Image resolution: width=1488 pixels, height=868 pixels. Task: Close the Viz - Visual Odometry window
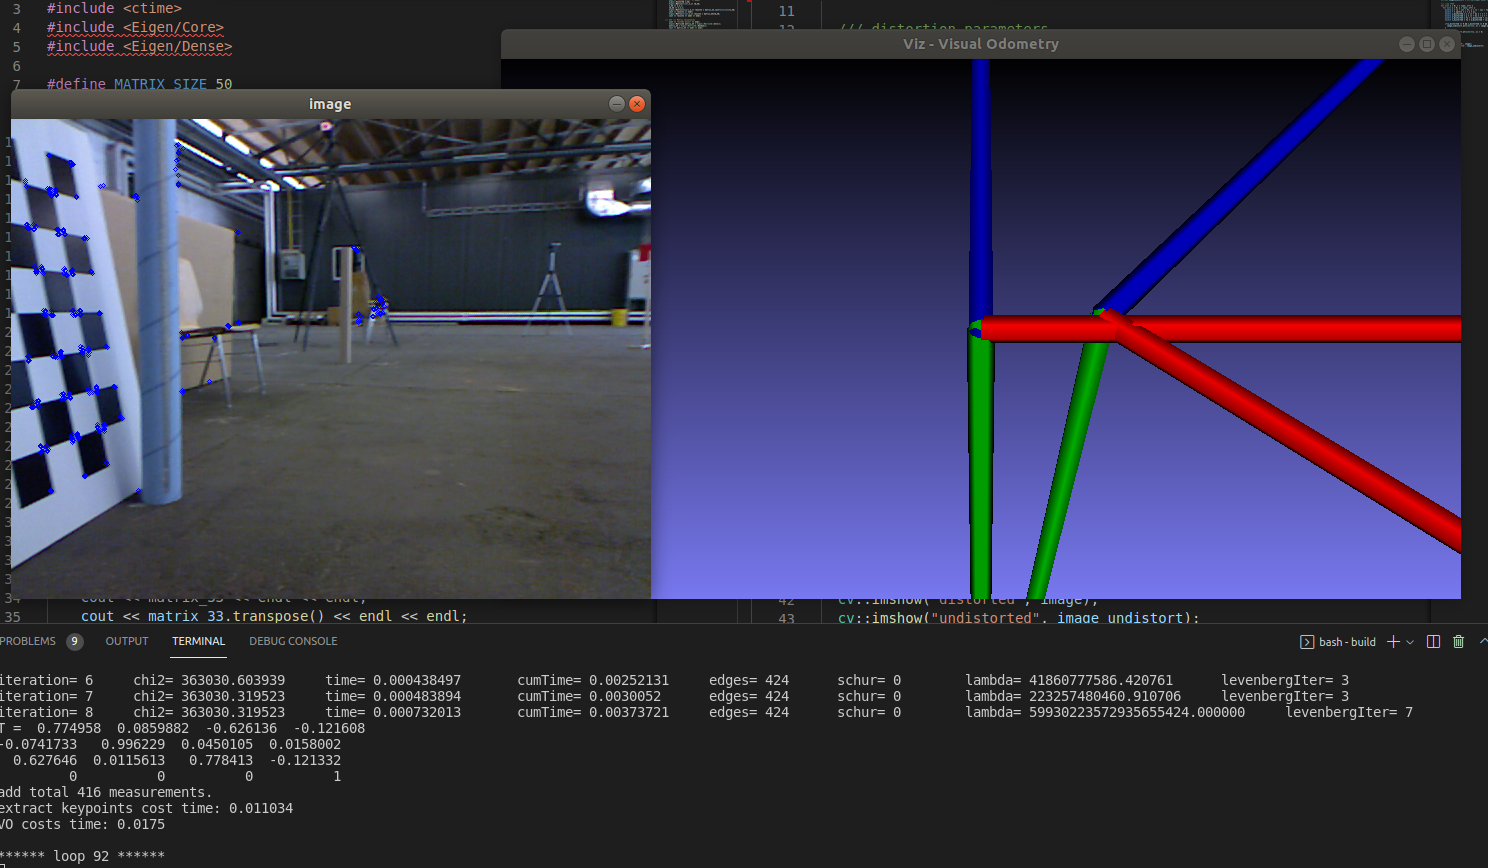[1447, 44]
